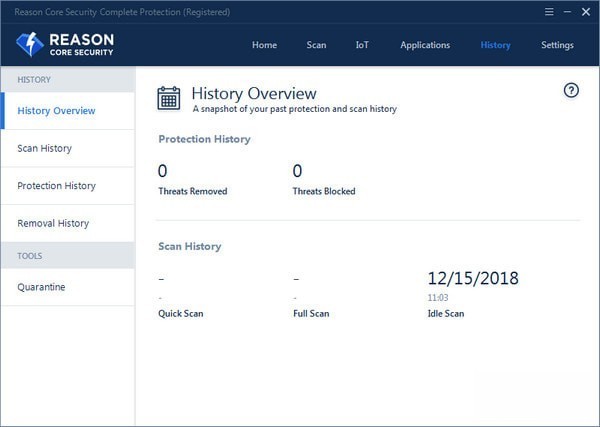This screenshot has width=600, height=427.
Task: Open Quarantine under Tools
Action: pos(68,287)
